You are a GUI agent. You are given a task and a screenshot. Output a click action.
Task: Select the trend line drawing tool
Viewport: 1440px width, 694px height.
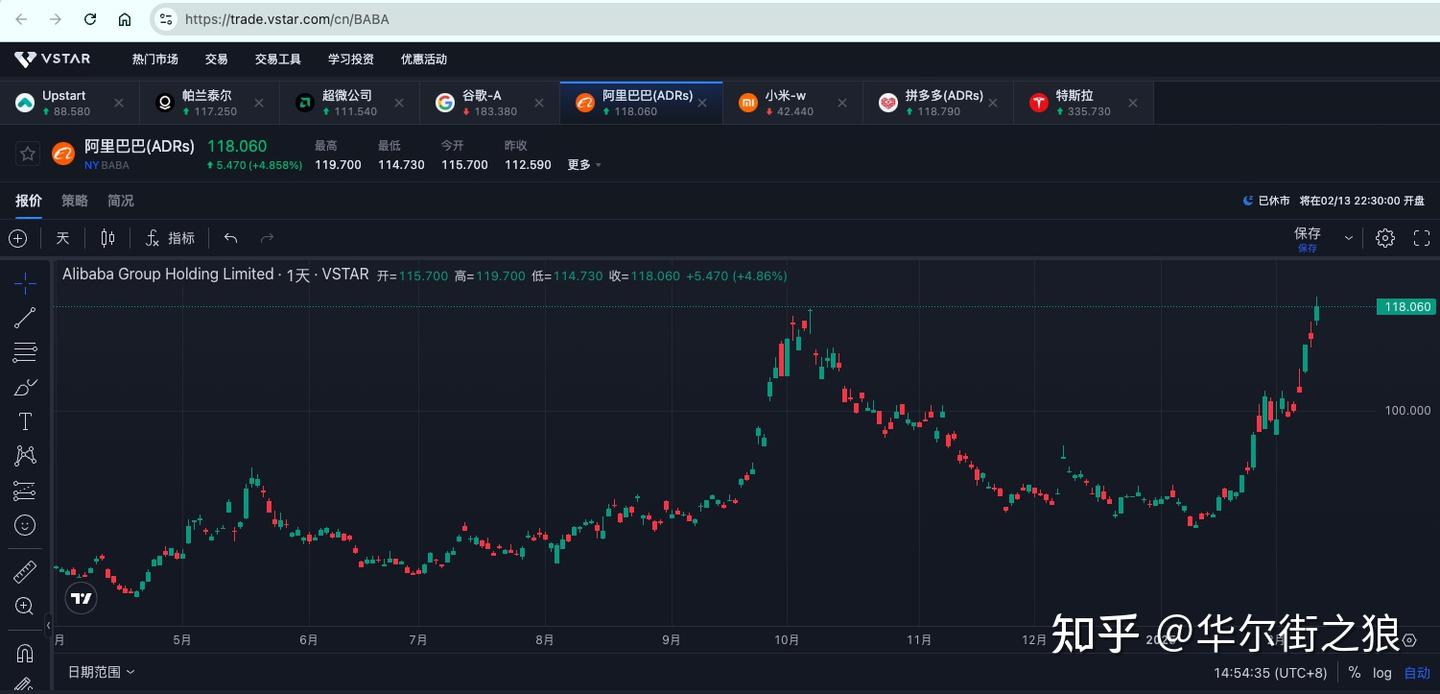click(x=25, y=318)
